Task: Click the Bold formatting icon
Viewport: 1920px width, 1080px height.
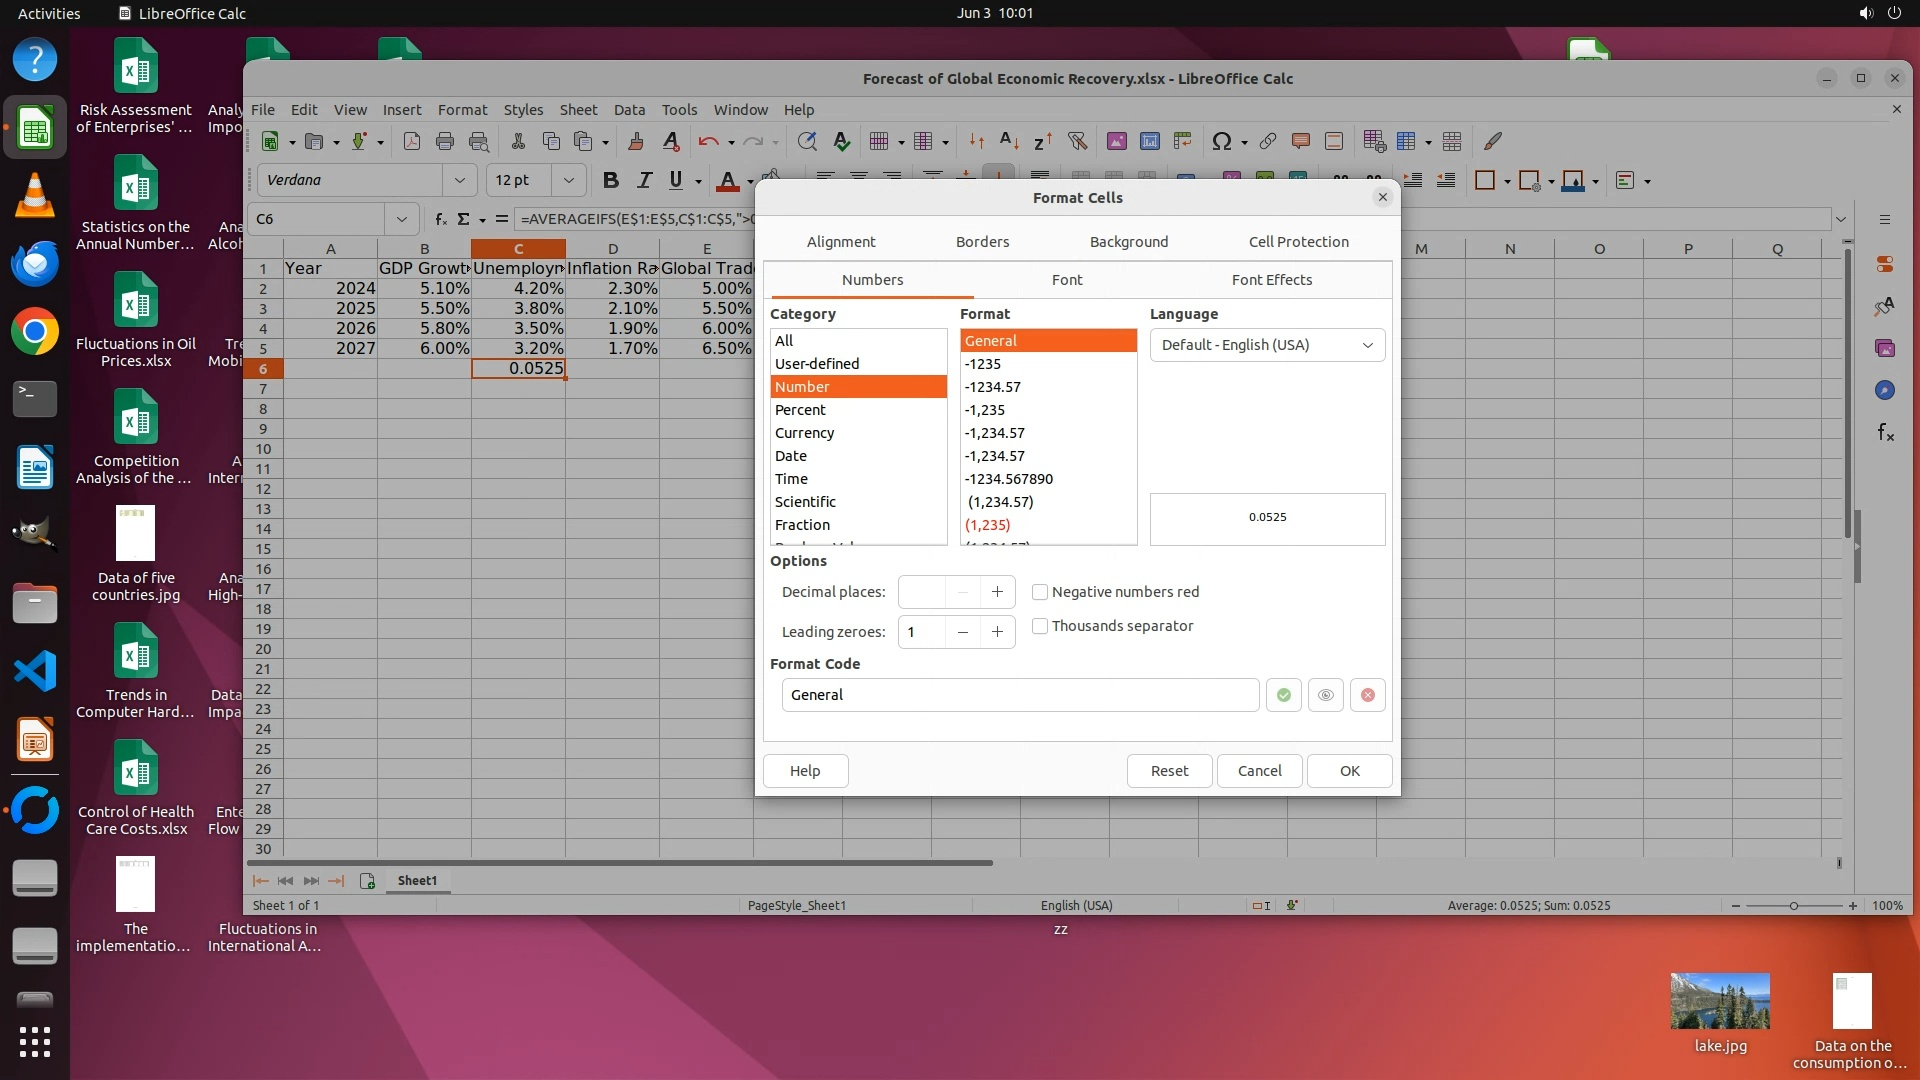Action: [x=610, y=180]
